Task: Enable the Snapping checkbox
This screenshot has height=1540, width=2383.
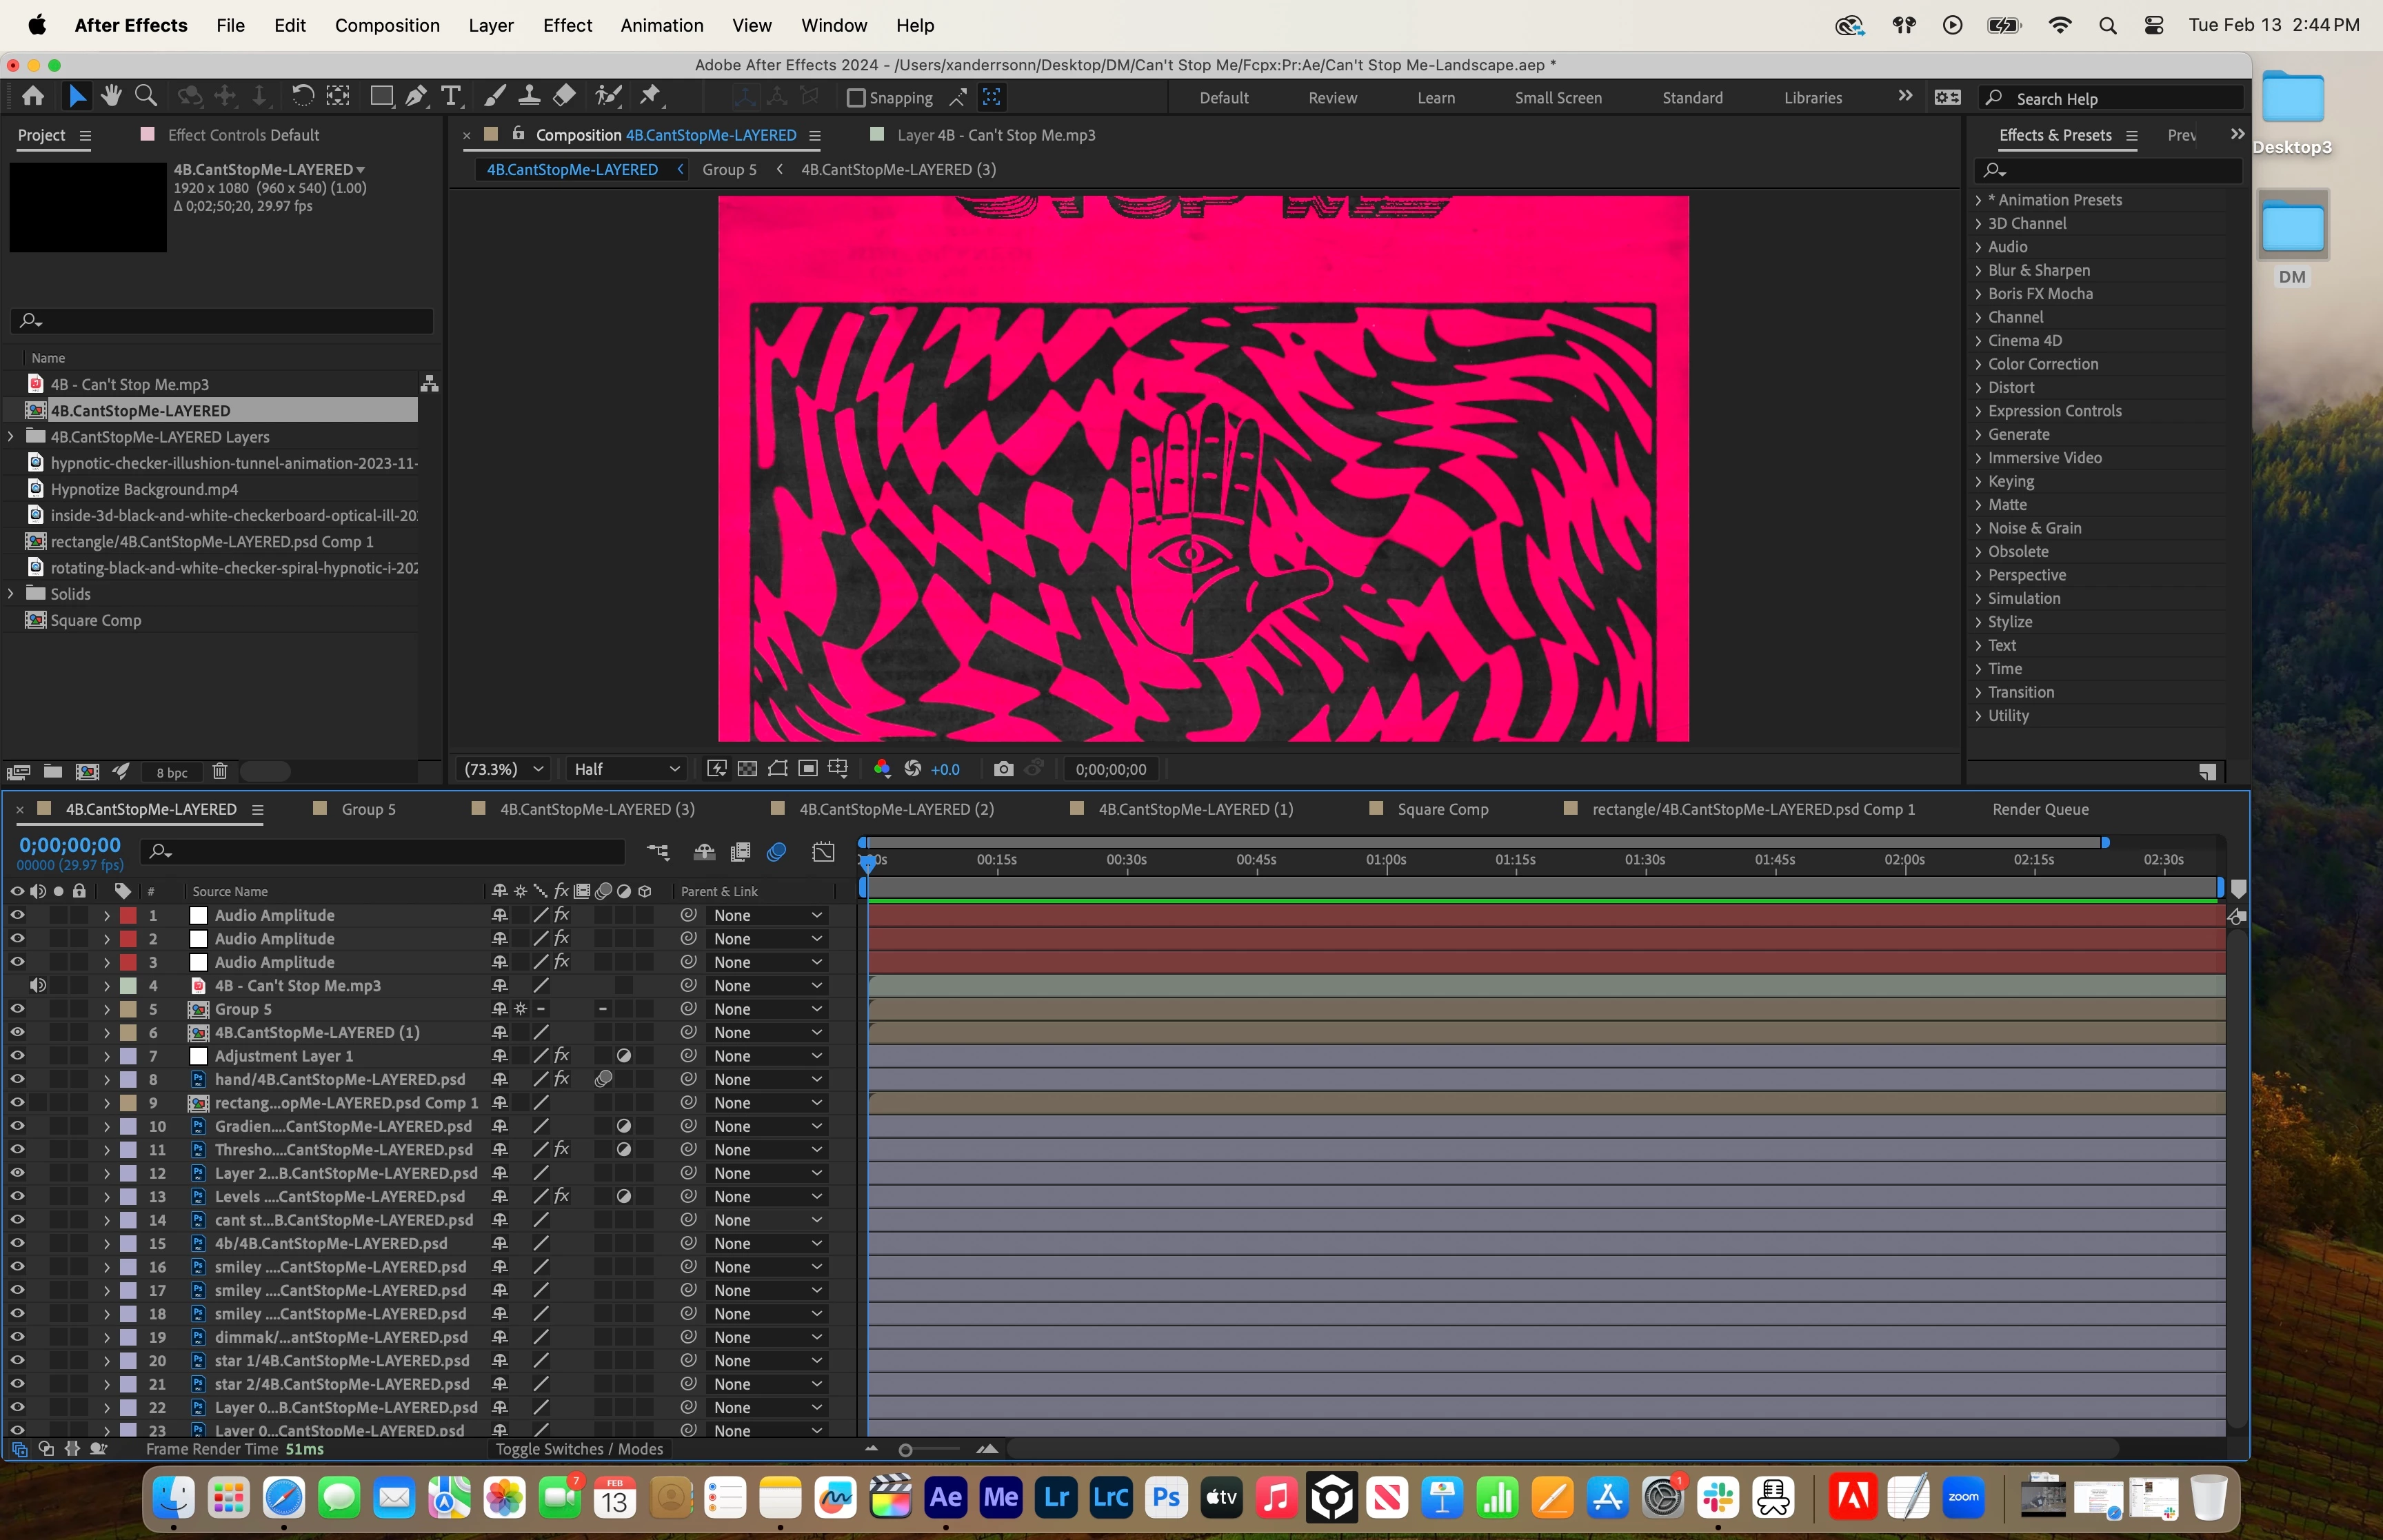Action: pos(856,98)
